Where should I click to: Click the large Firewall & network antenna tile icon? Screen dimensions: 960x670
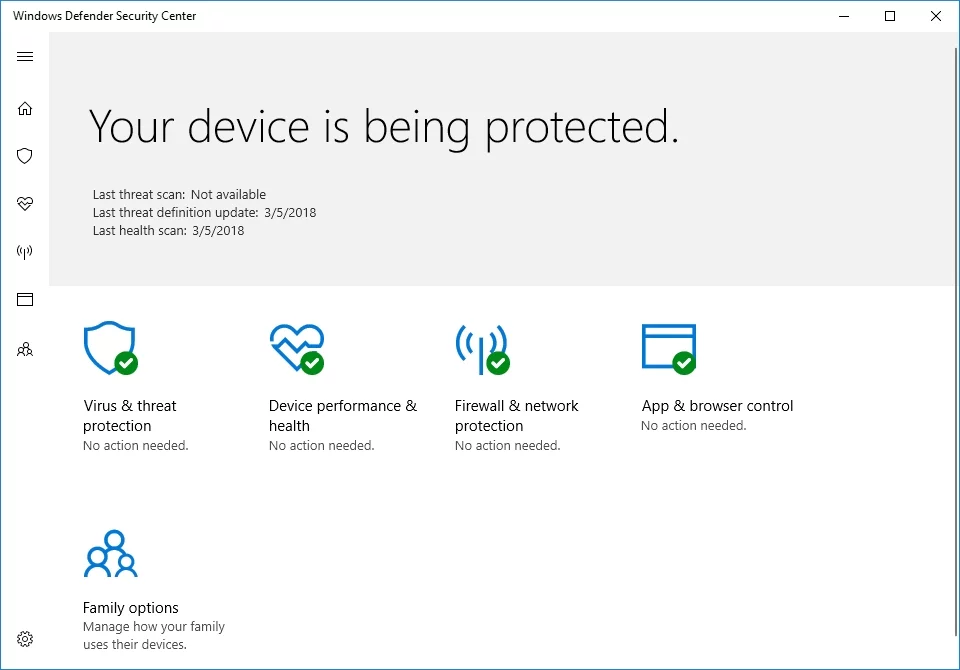click(x=481, y=348)
